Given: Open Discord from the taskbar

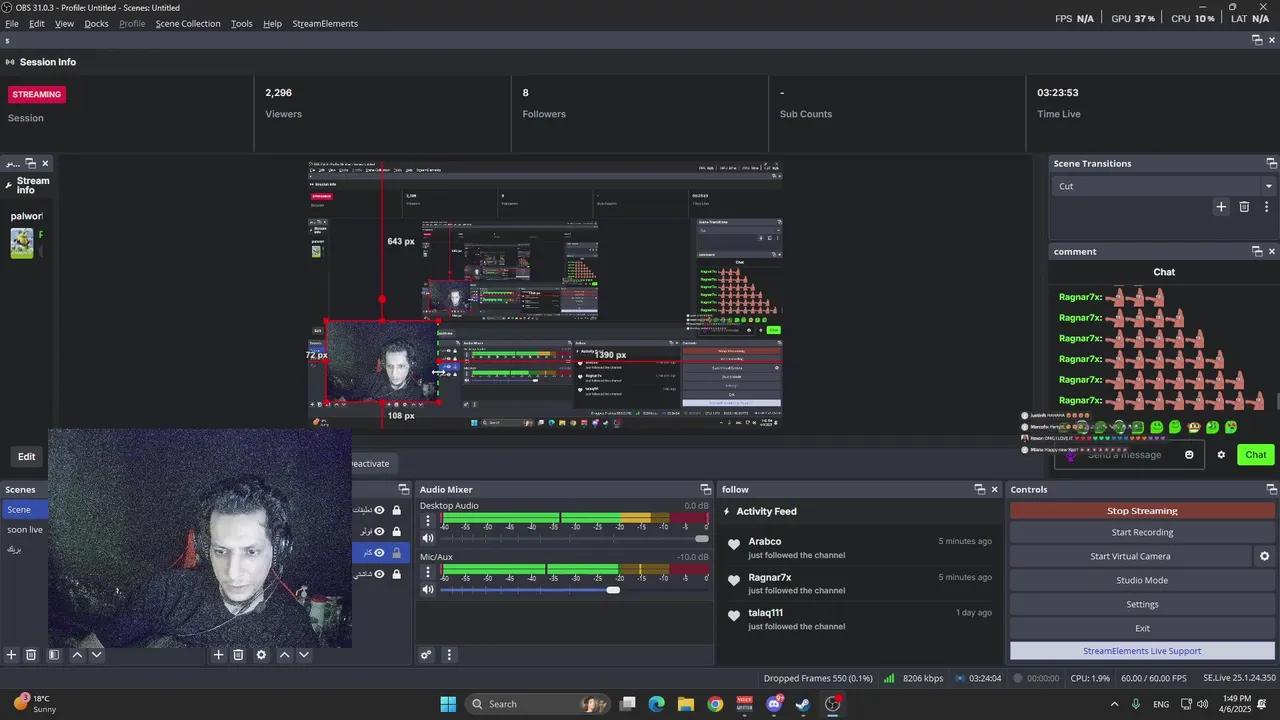Looking at the screenshot, I should coord(773,704).
